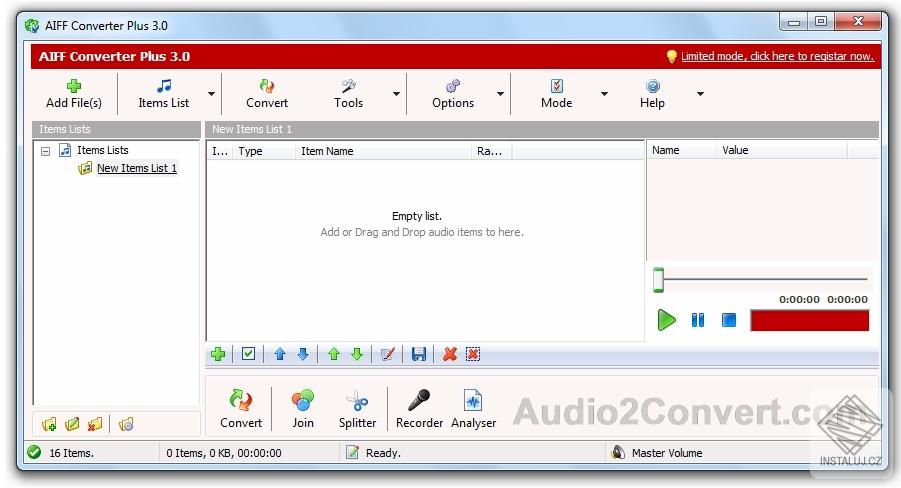Click the rename-list folder pencil icon
Image resolution: width=901 pixels, height=488 pixels.
72,424
